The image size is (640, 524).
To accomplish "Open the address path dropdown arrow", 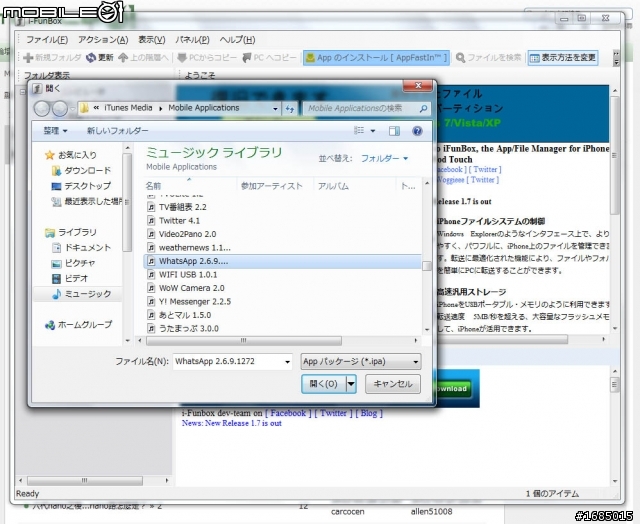I will [275, 109].
